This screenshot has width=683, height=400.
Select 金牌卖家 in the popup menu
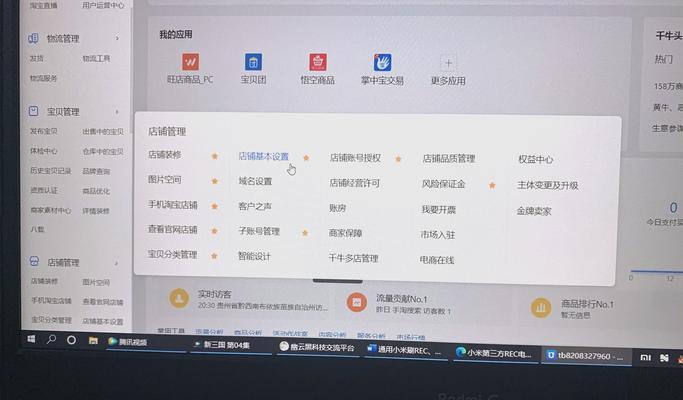click(x=534, y=211)
